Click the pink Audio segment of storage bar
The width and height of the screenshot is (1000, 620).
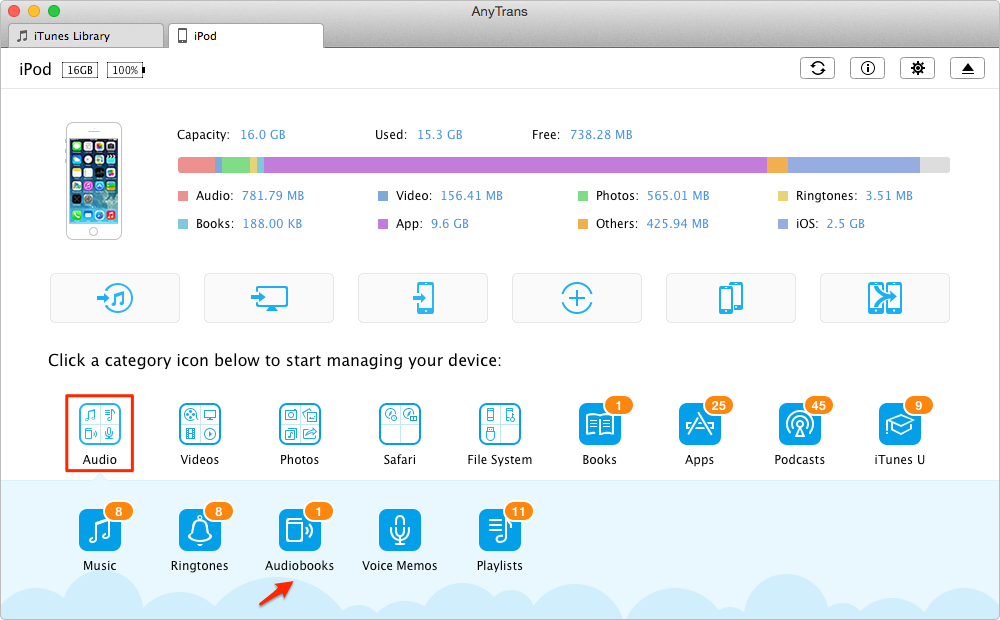click(x=196, y=165)
